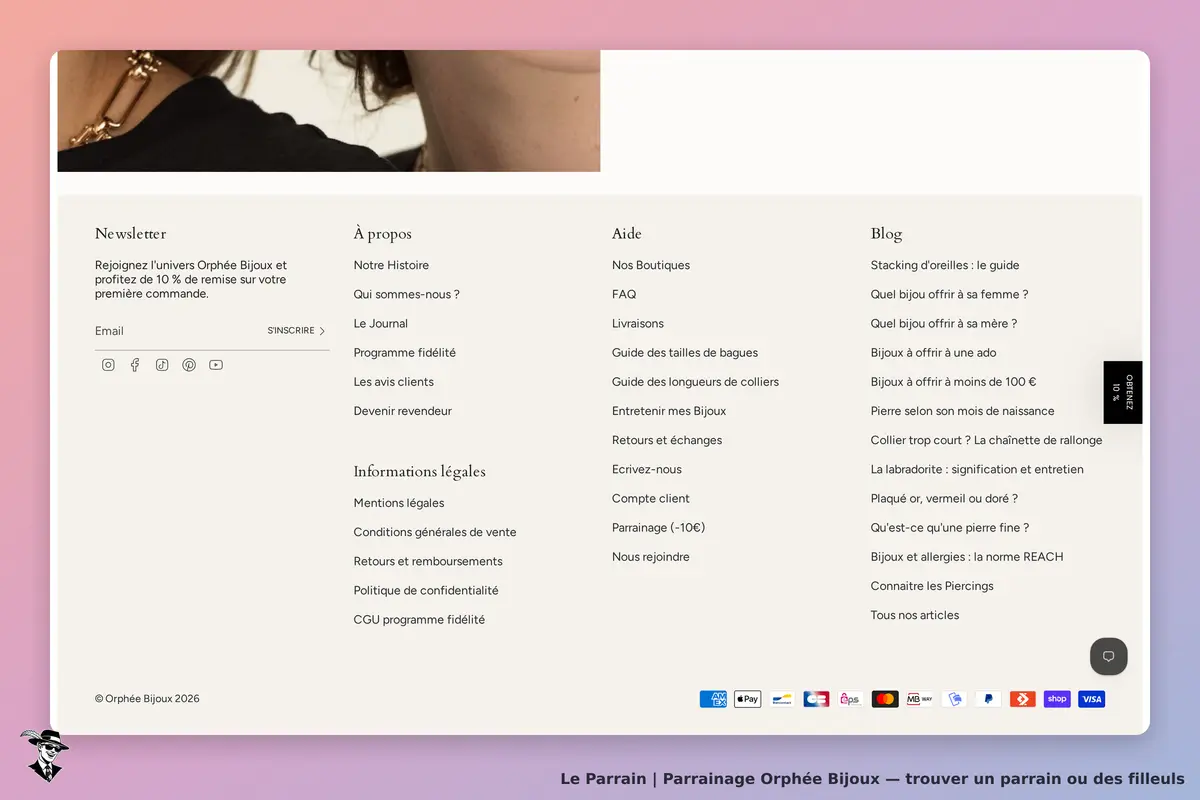This screenshot has width=1200, height=800.
Task: Click the PayPal payment icon
Action: (x=988, y=699)
